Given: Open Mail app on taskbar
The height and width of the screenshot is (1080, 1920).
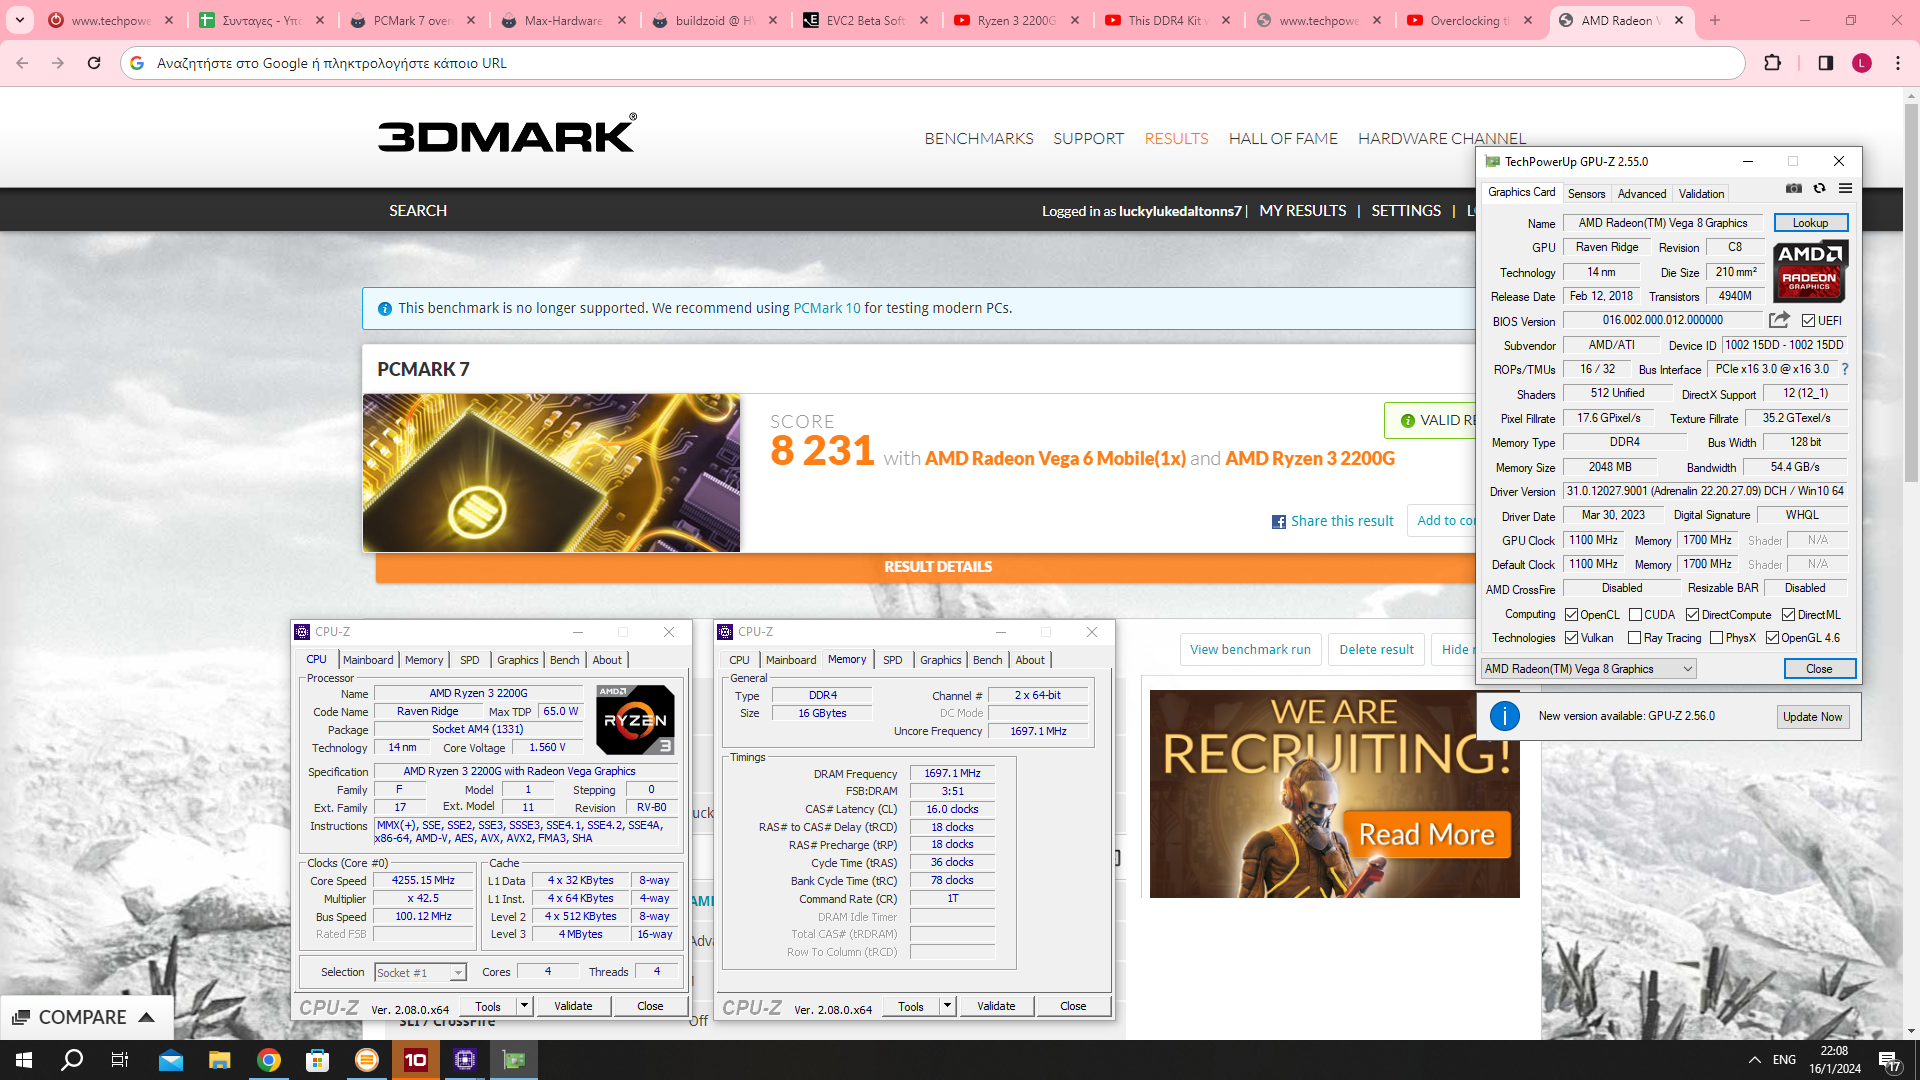Looking at the screenshot, I should (x=171, y=1060).
